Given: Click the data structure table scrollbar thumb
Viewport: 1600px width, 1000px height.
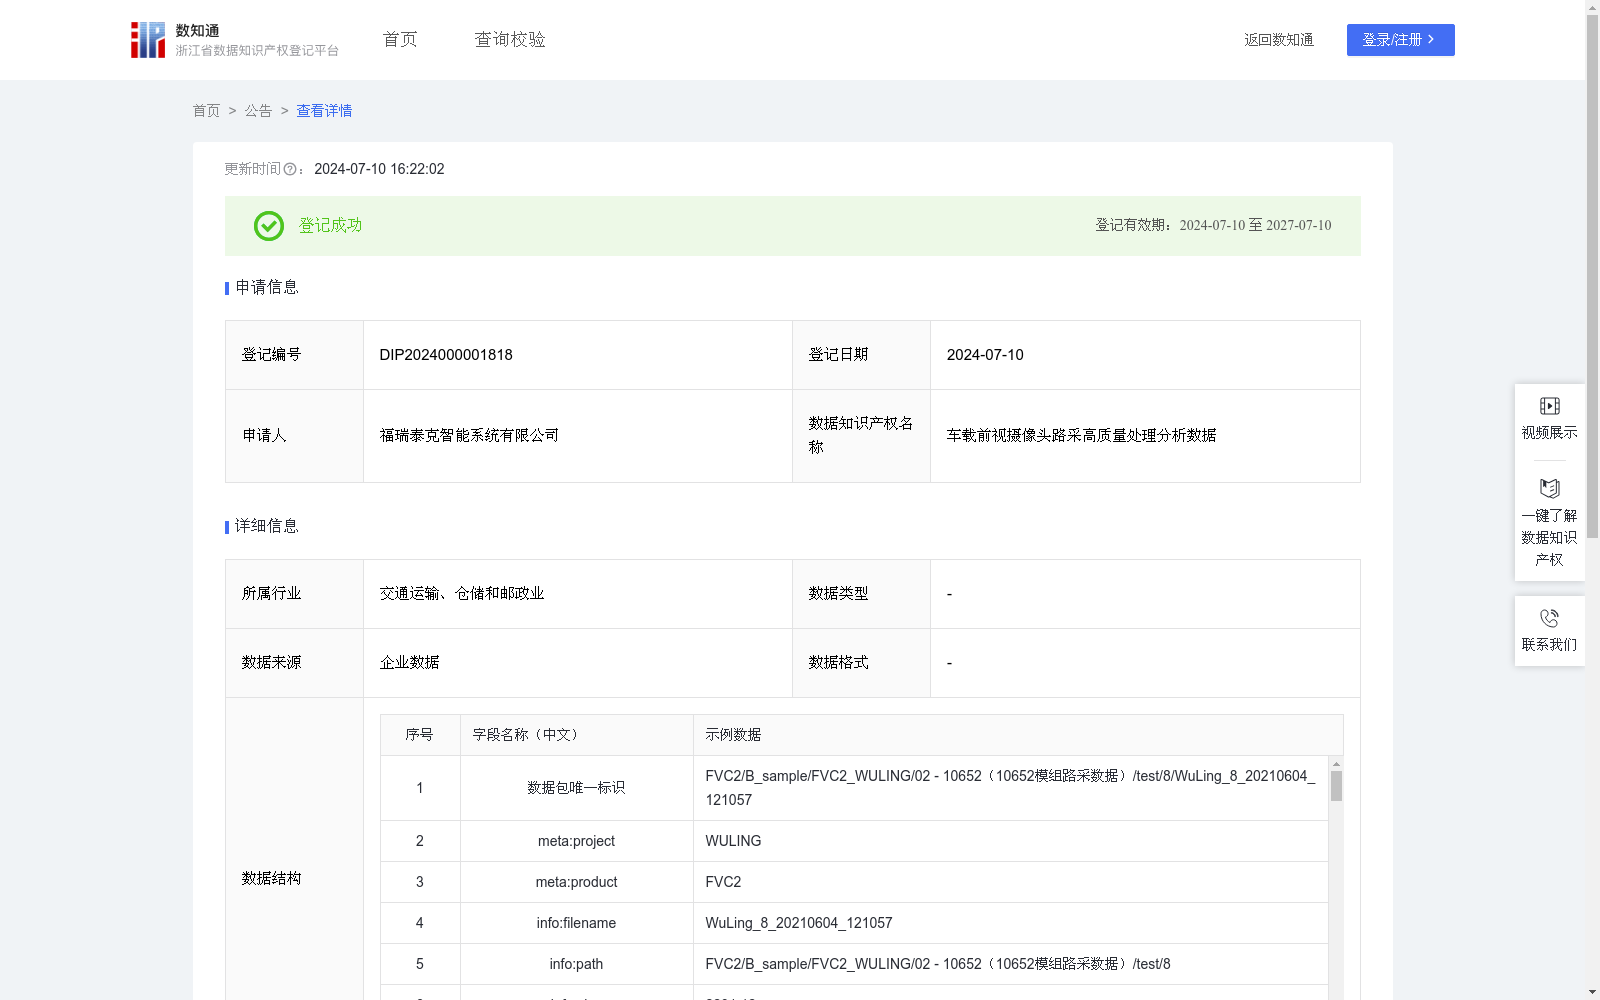Looking at the screenshot, I should (x=1336, y=786).
